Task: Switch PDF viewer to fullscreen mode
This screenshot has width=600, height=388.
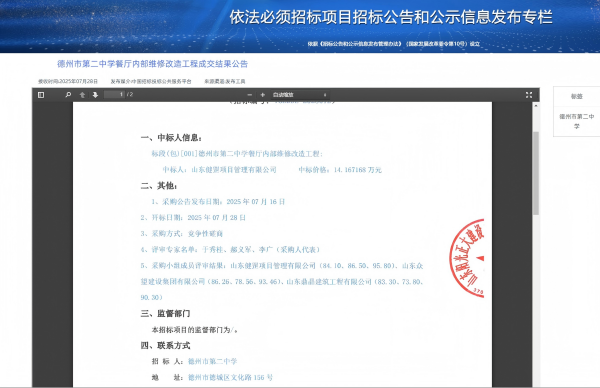Action: coord(529,95)
